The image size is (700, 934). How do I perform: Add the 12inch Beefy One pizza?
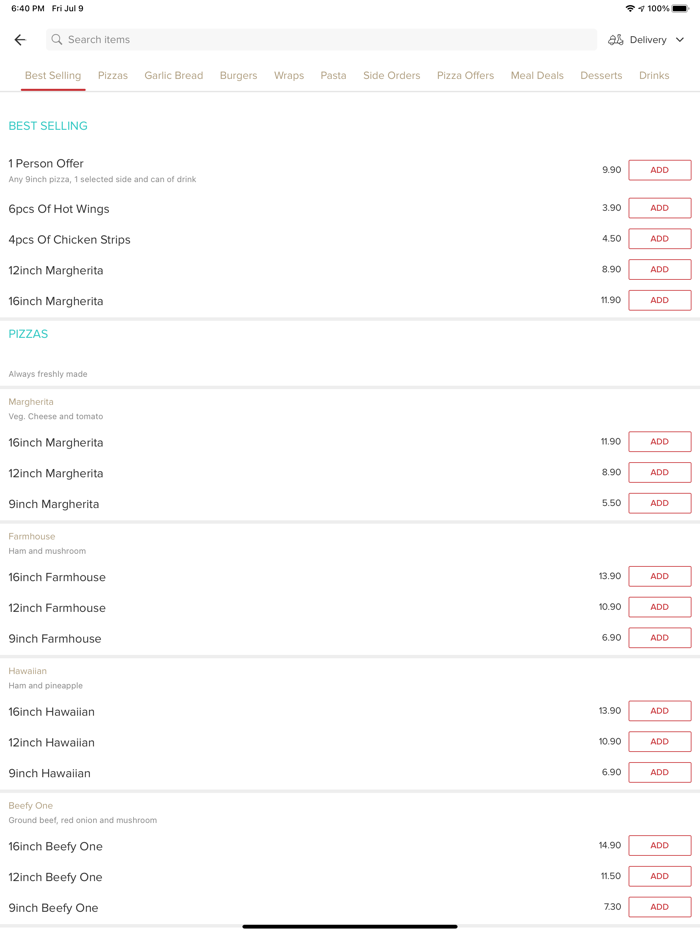(x=659, y=876)
